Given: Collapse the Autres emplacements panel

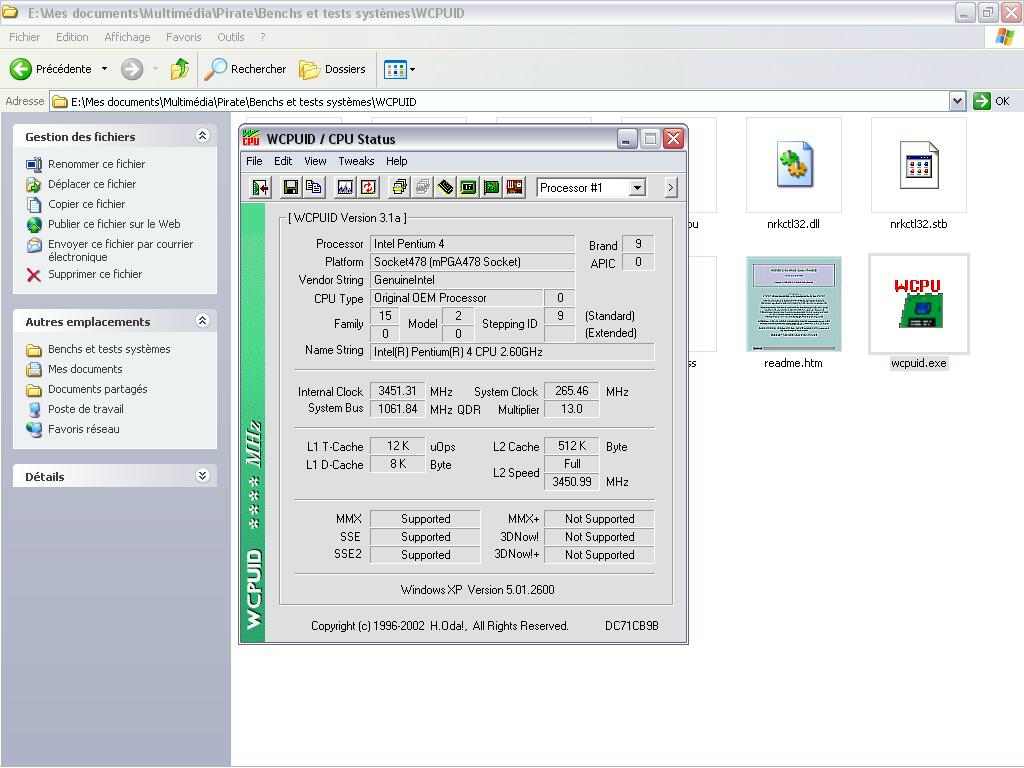Looking at the screenshot, I should (202, 321).
